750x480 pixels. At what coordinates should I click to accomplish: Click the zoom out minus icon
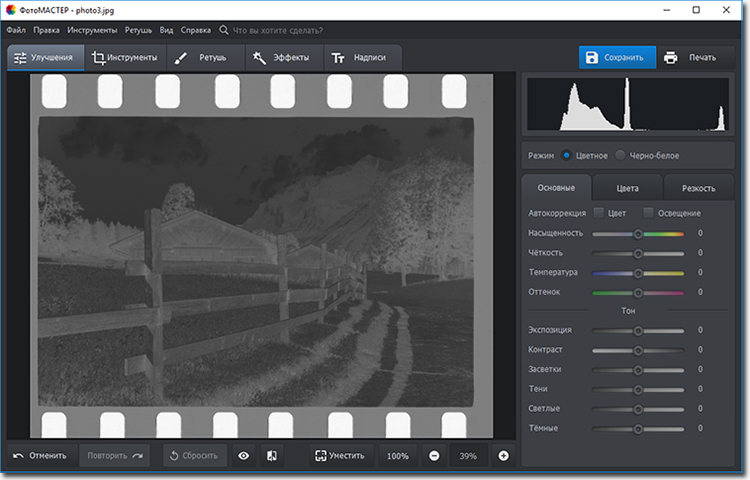point(434,456)
